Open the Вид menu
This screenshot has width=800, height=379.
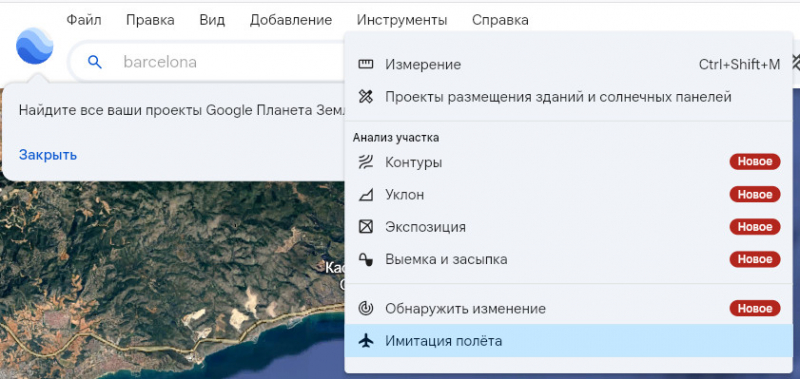pos(212,20)
